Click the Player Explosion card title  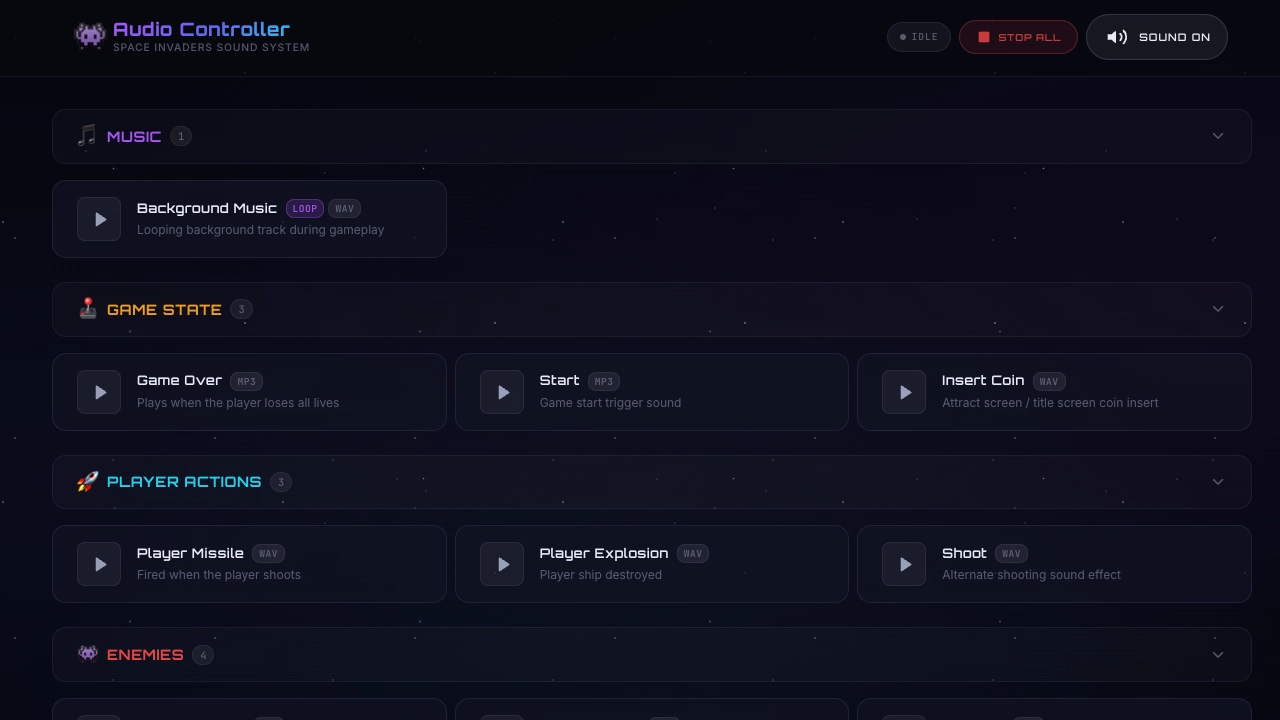pyautogui.click(x=604, y=553)
